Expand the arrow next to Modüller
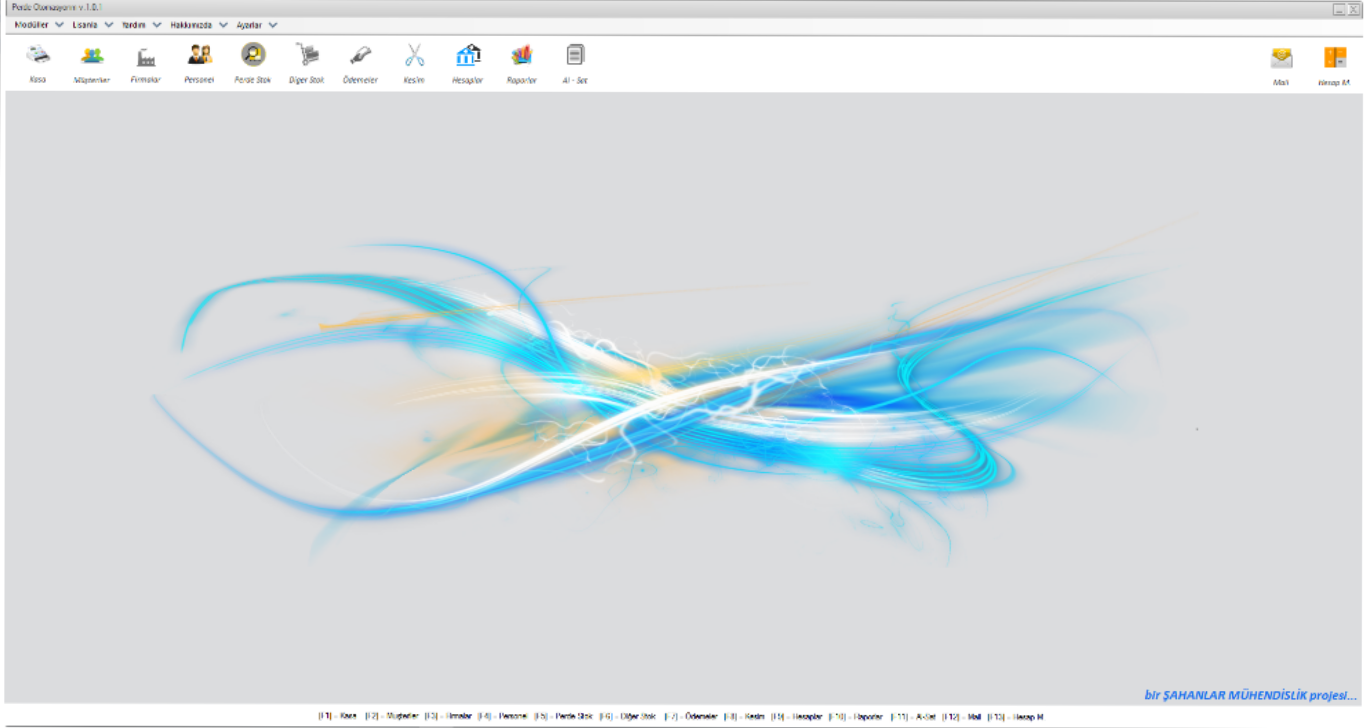The image size is (1366, 728). [59, 25]
